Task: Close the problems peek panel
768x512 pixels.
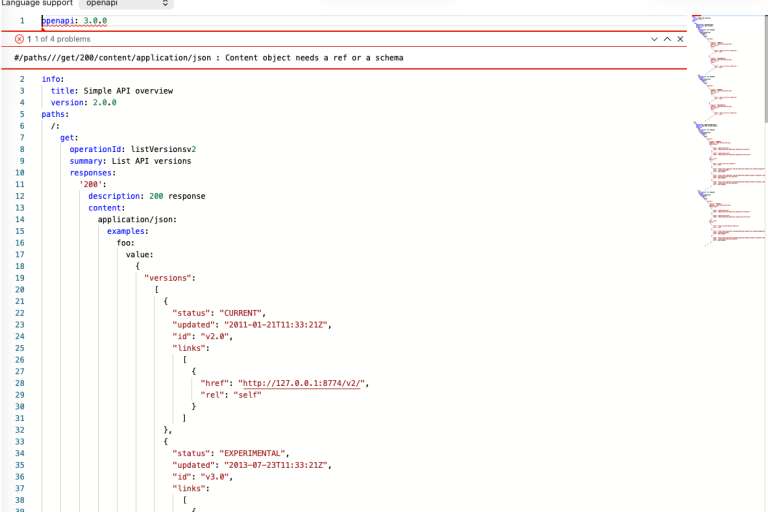Action: (681, 39)
